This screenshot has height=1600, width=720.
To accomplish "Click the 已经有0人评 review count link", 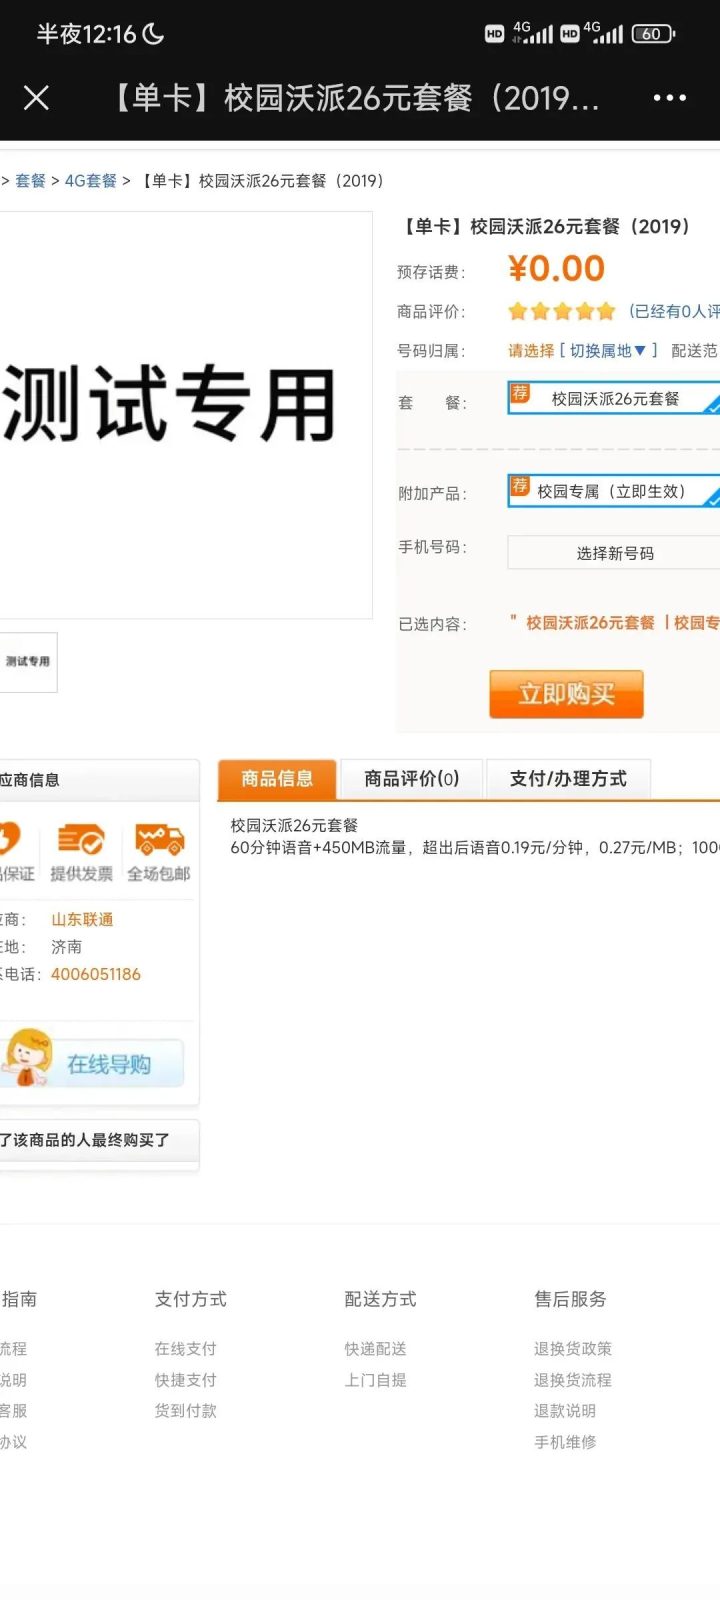I will tap(674, 311).
